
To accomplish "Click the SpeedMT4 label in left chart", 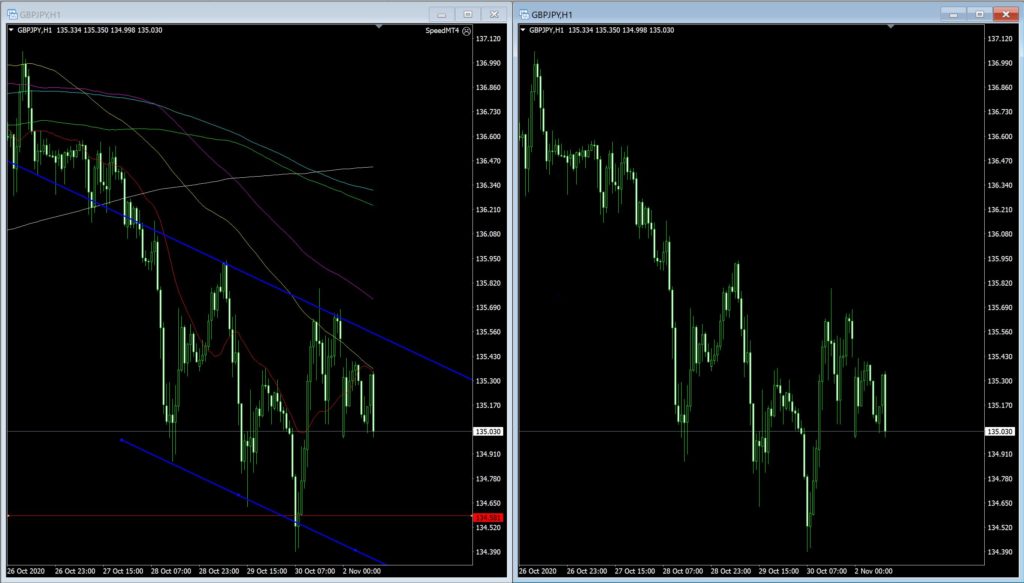I will (440, 31).
